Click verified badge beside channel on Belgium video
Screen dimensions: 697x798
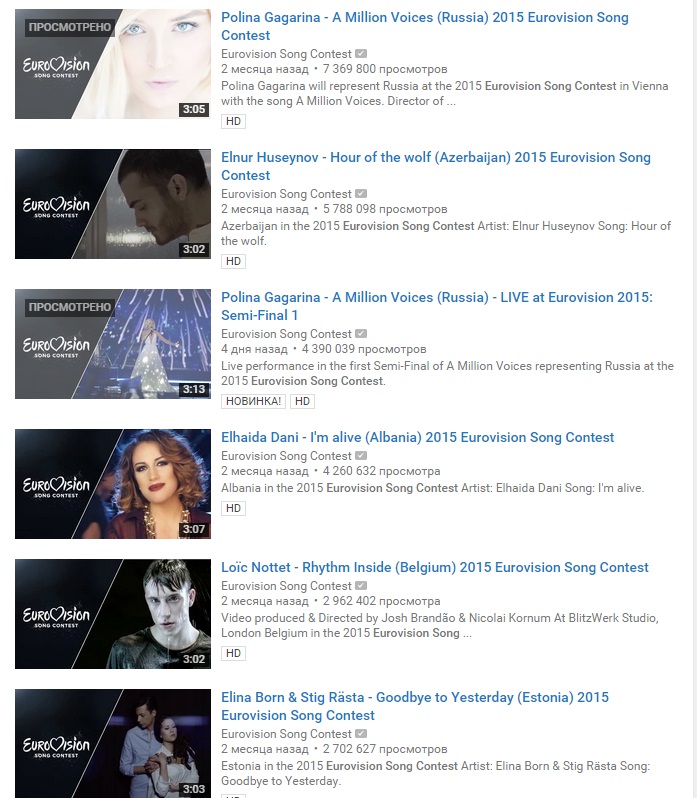pyautogui.click(x=361, y=585)
